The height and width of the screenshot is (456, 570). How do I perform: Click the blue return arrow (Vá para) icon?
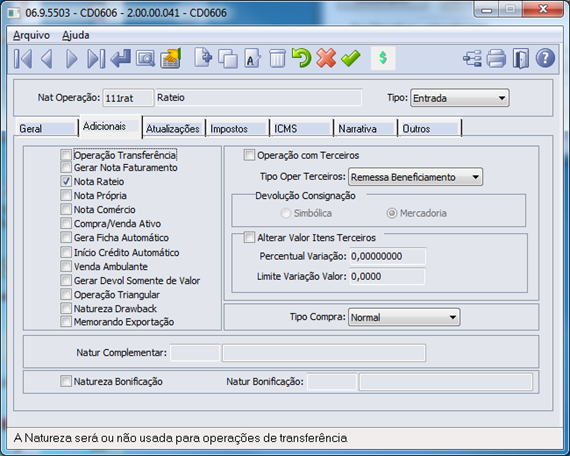[x=121, y=59]
